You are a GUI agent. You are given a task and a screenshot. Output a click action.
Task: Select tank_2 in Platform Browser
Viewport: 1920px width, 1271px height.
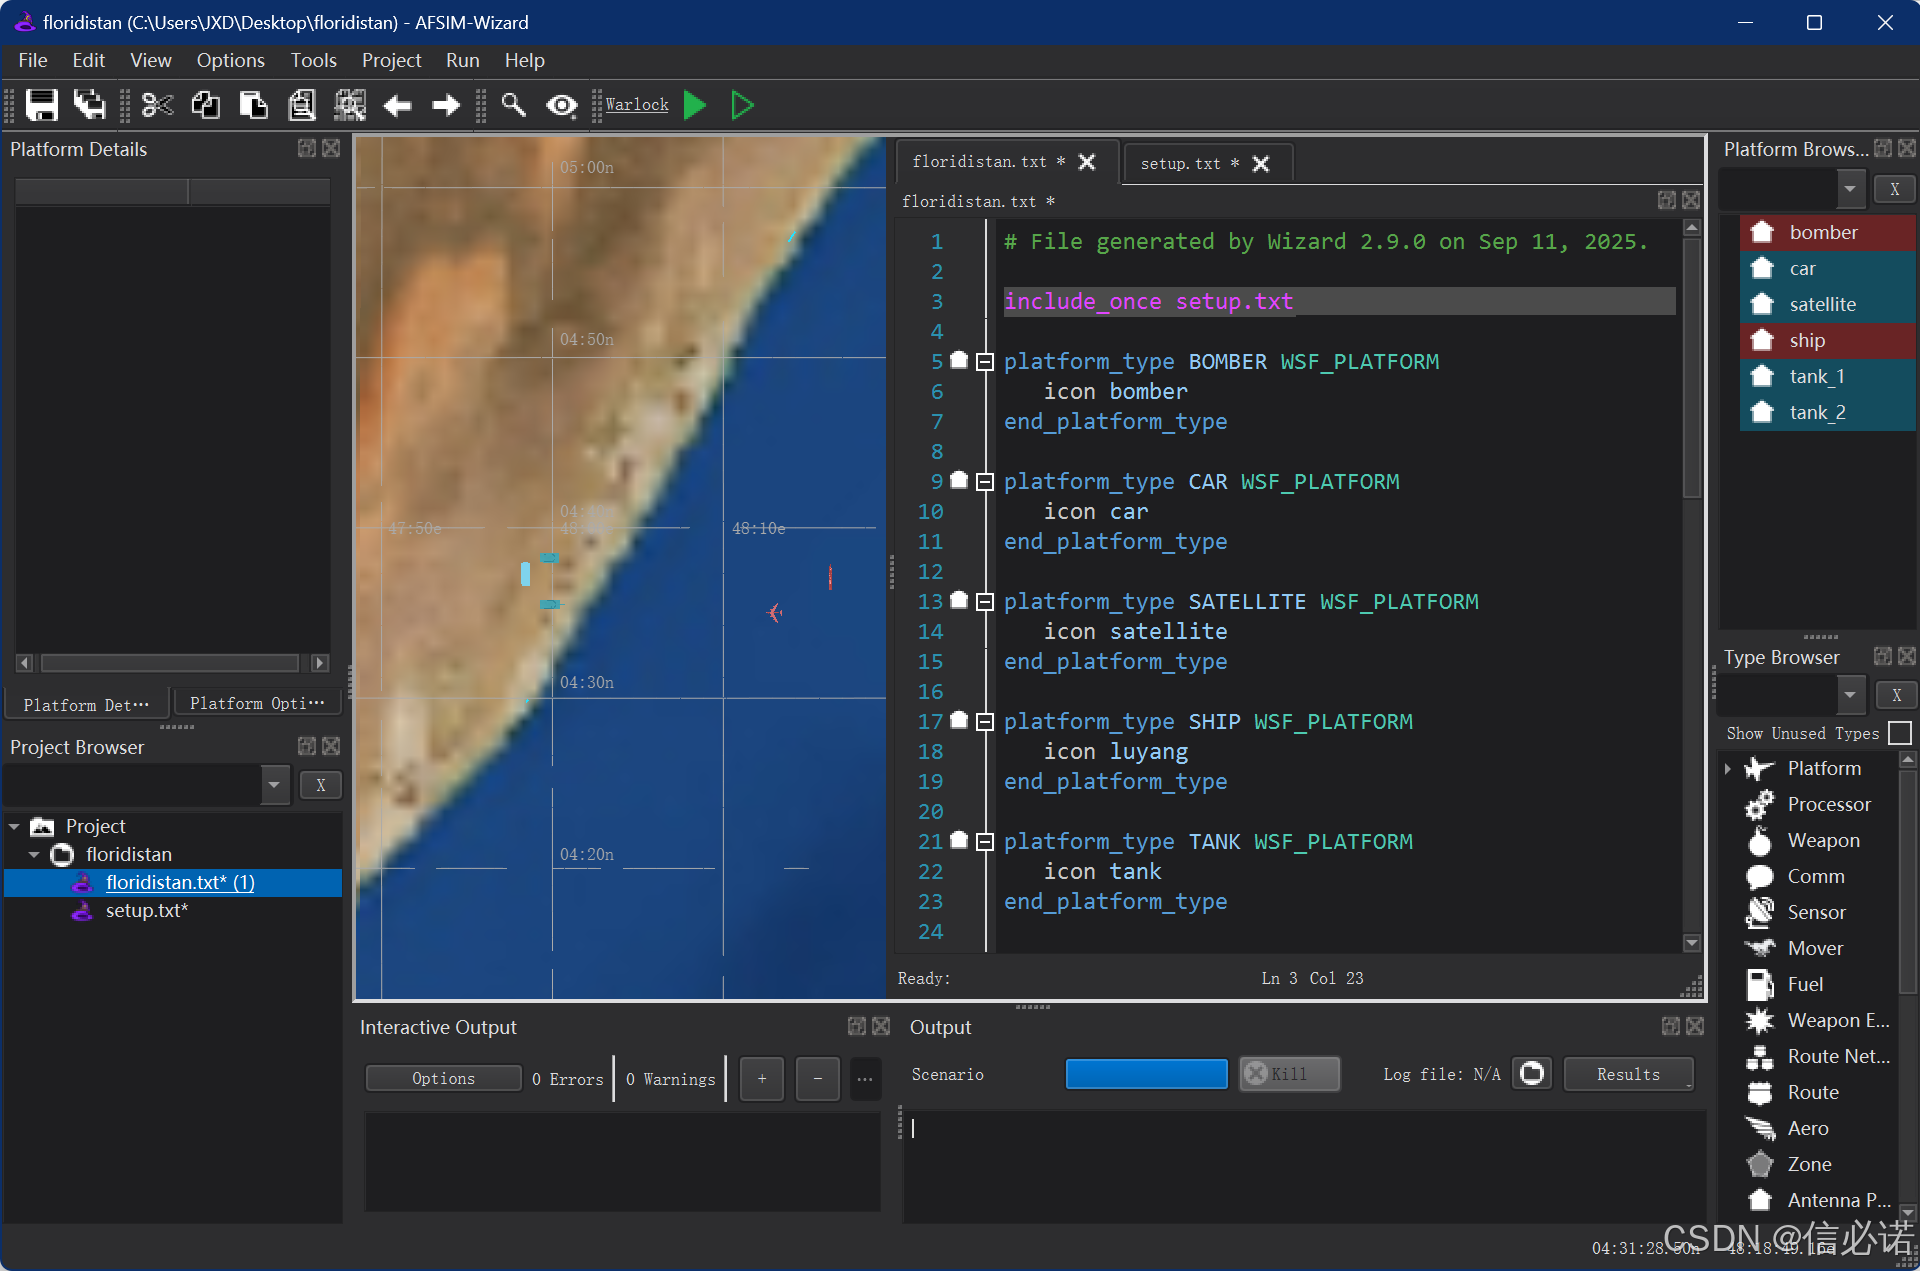coord(1827,413)
